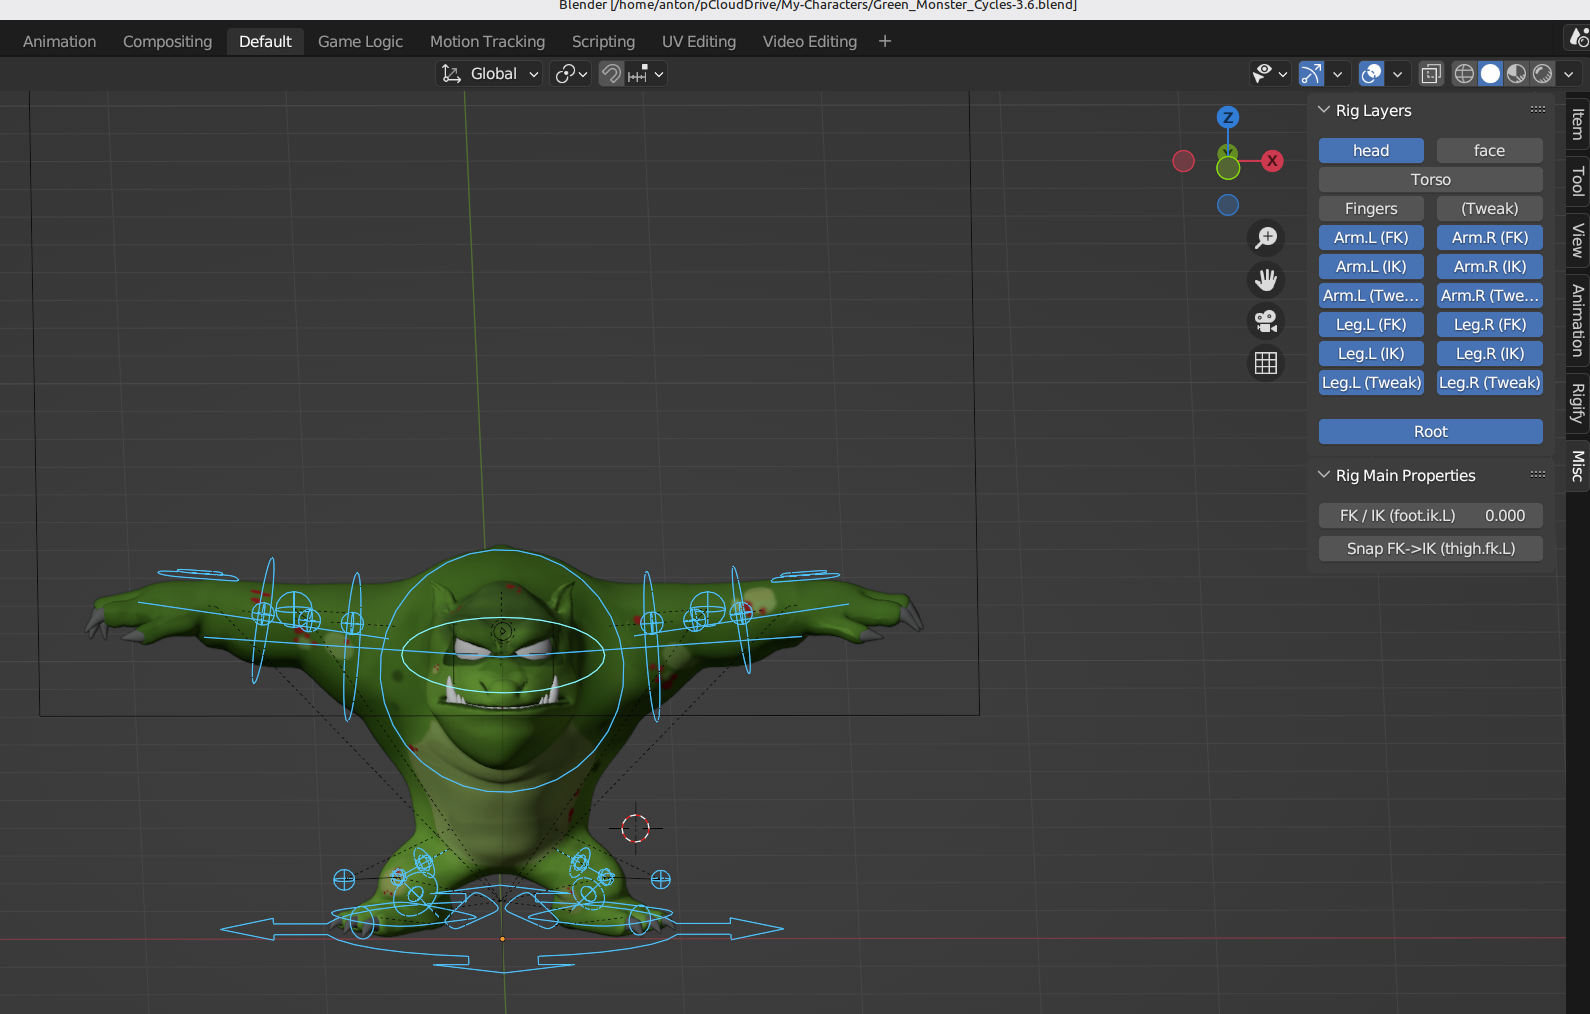1590x1014 pixels.
Task: Open the Rigify sidebar tab
Action: [x=1578, y=403]
